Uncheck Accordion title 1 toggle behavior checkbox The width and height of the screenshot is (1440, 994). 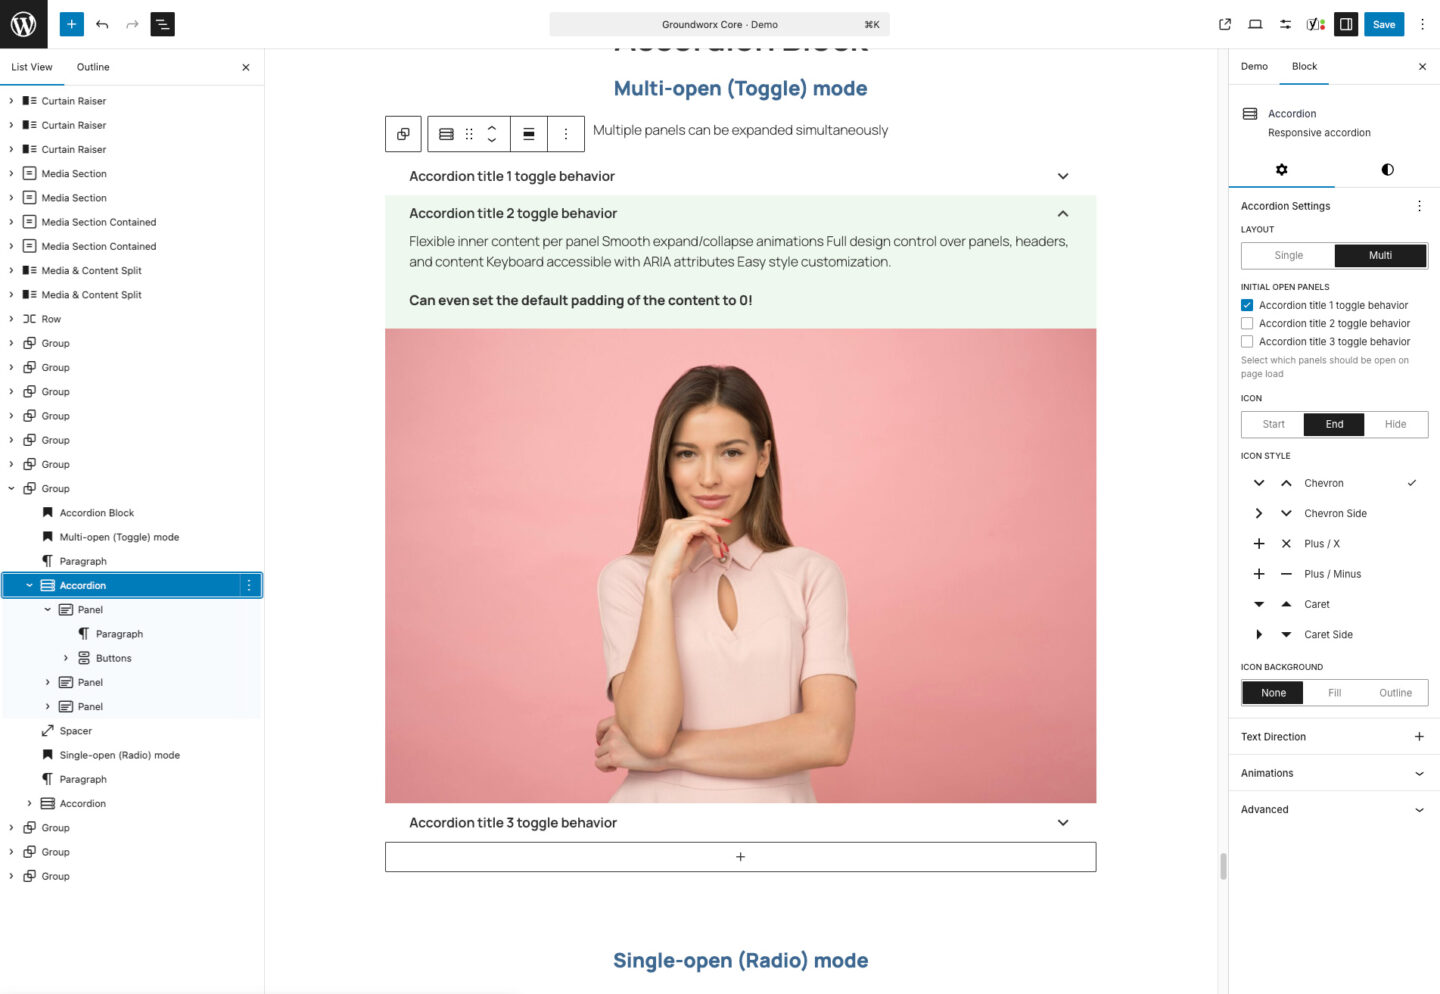click(x=1247, y=306)
